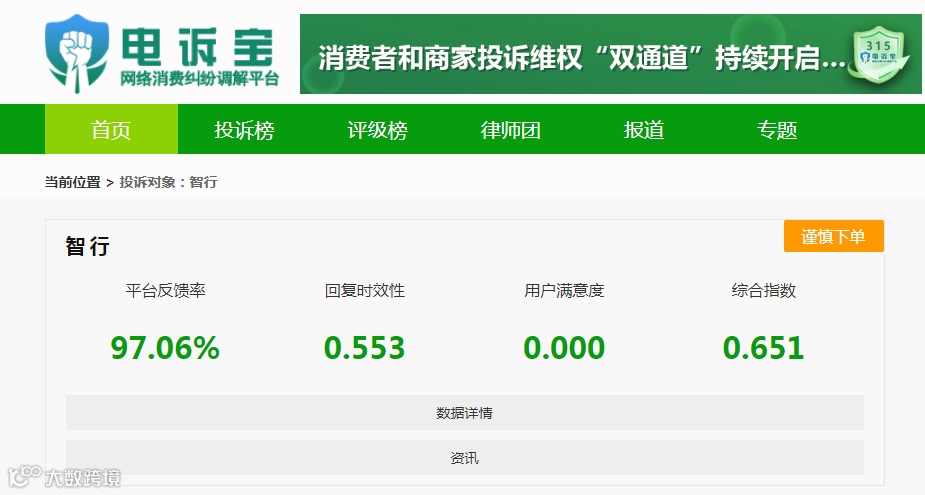Click the 0.651 composite index value
The width and height of the screenshot is (925, 495).
[x=763, y=348]
